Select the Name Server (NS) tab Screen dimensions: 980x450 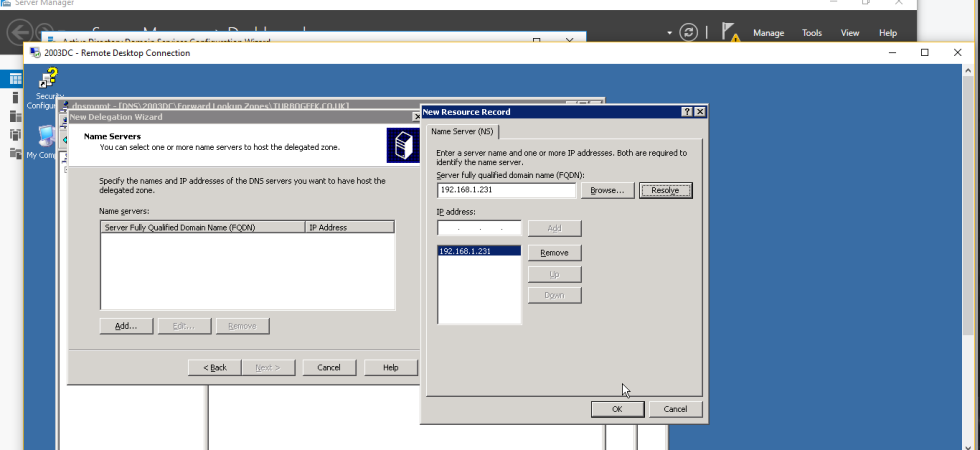[x=462, y=132]
